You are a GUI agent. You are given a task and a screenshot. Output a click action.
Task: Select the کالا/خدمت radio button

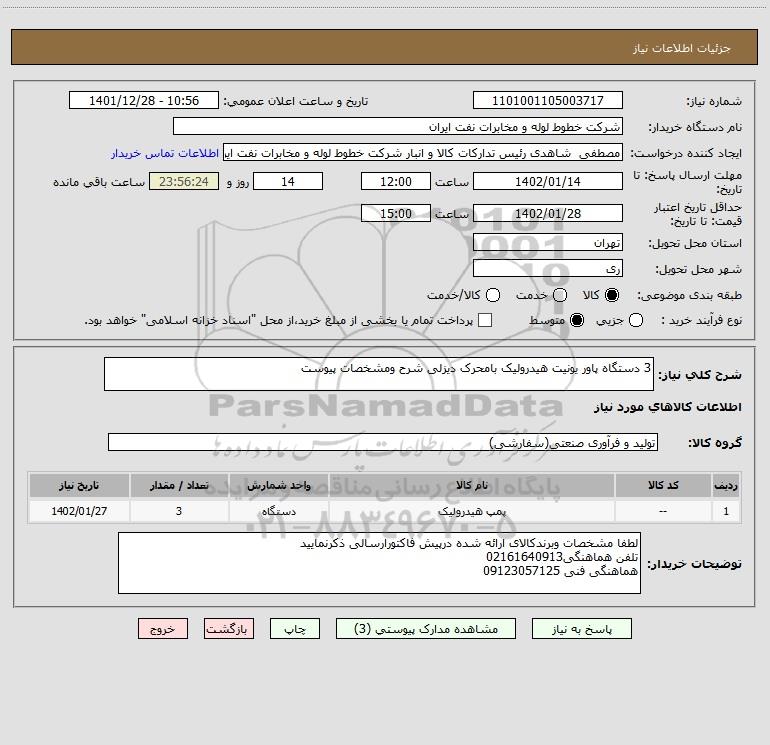(x=493, y=295)
